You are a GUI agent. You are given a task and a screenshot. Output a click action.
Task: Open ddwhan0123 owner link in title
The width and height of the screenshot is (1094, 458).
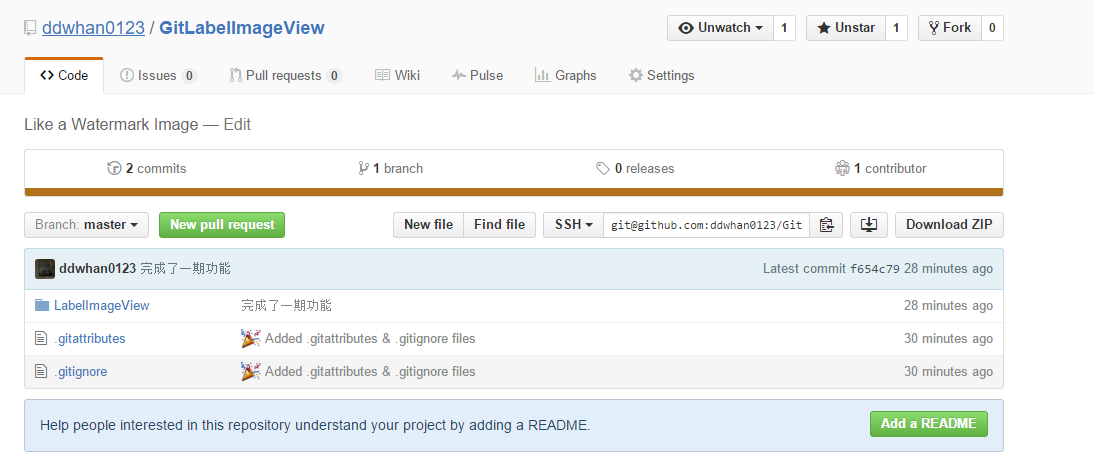(x=93, y=28)
